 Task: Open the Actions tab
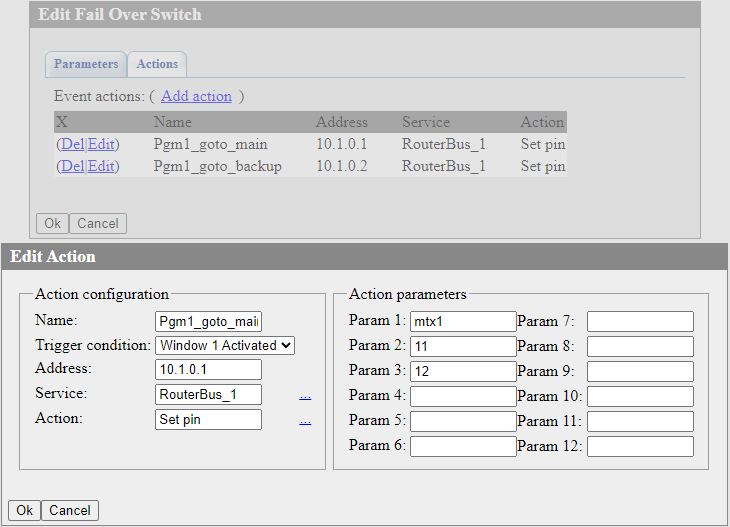tap(157, 64)
